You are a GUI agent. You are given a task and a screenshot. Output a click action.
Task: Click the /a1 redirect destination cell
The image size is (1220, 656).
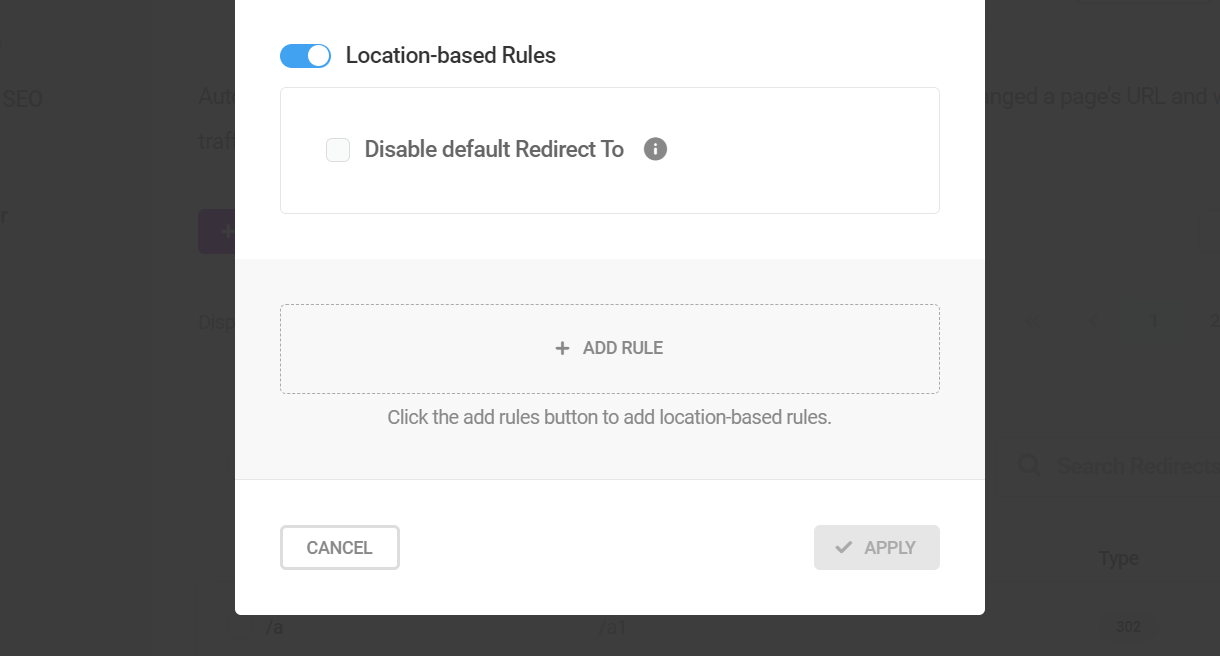click(x=612, y=627)
